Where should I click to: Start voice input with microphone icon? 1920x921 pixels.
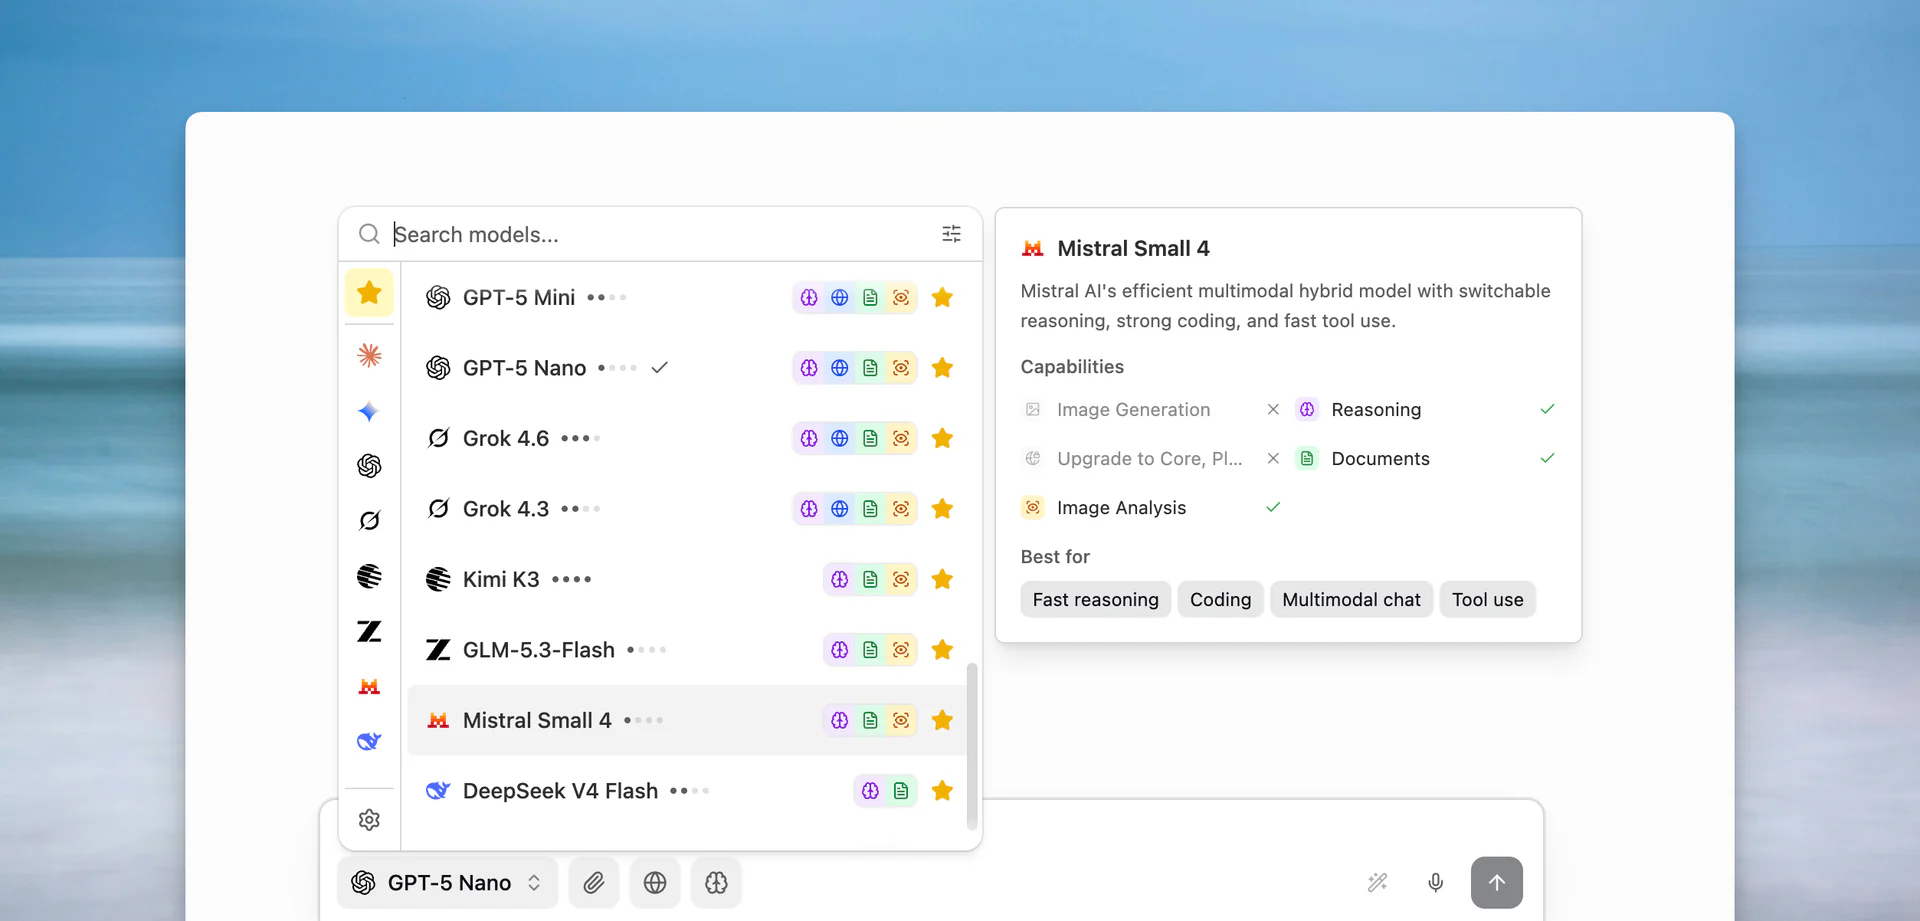(x=1435, y=882)
